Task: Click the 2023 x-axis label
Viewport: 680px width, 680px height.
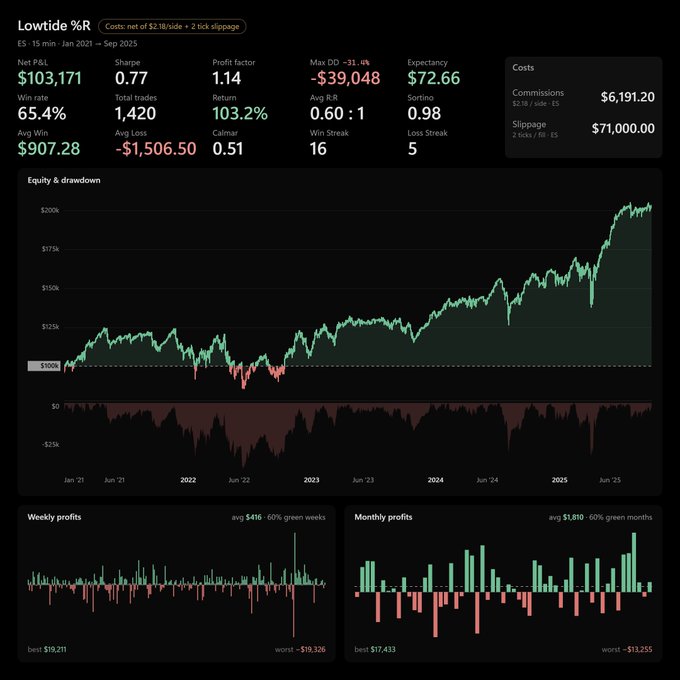Action: 311,480
